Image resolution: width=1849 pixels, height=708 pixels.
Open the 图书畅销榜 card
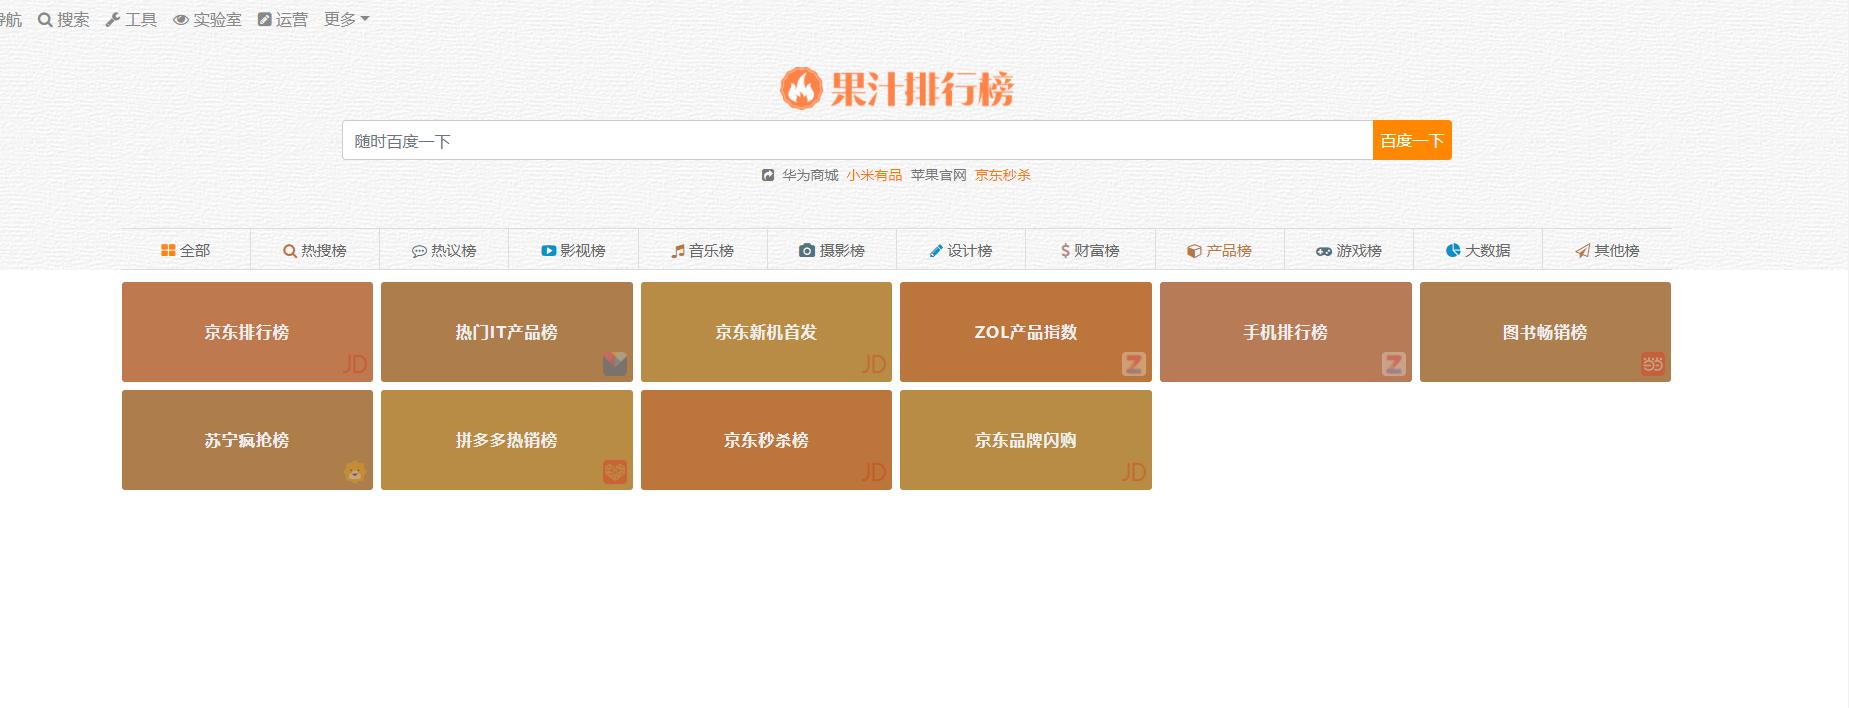coord(1545,332)
